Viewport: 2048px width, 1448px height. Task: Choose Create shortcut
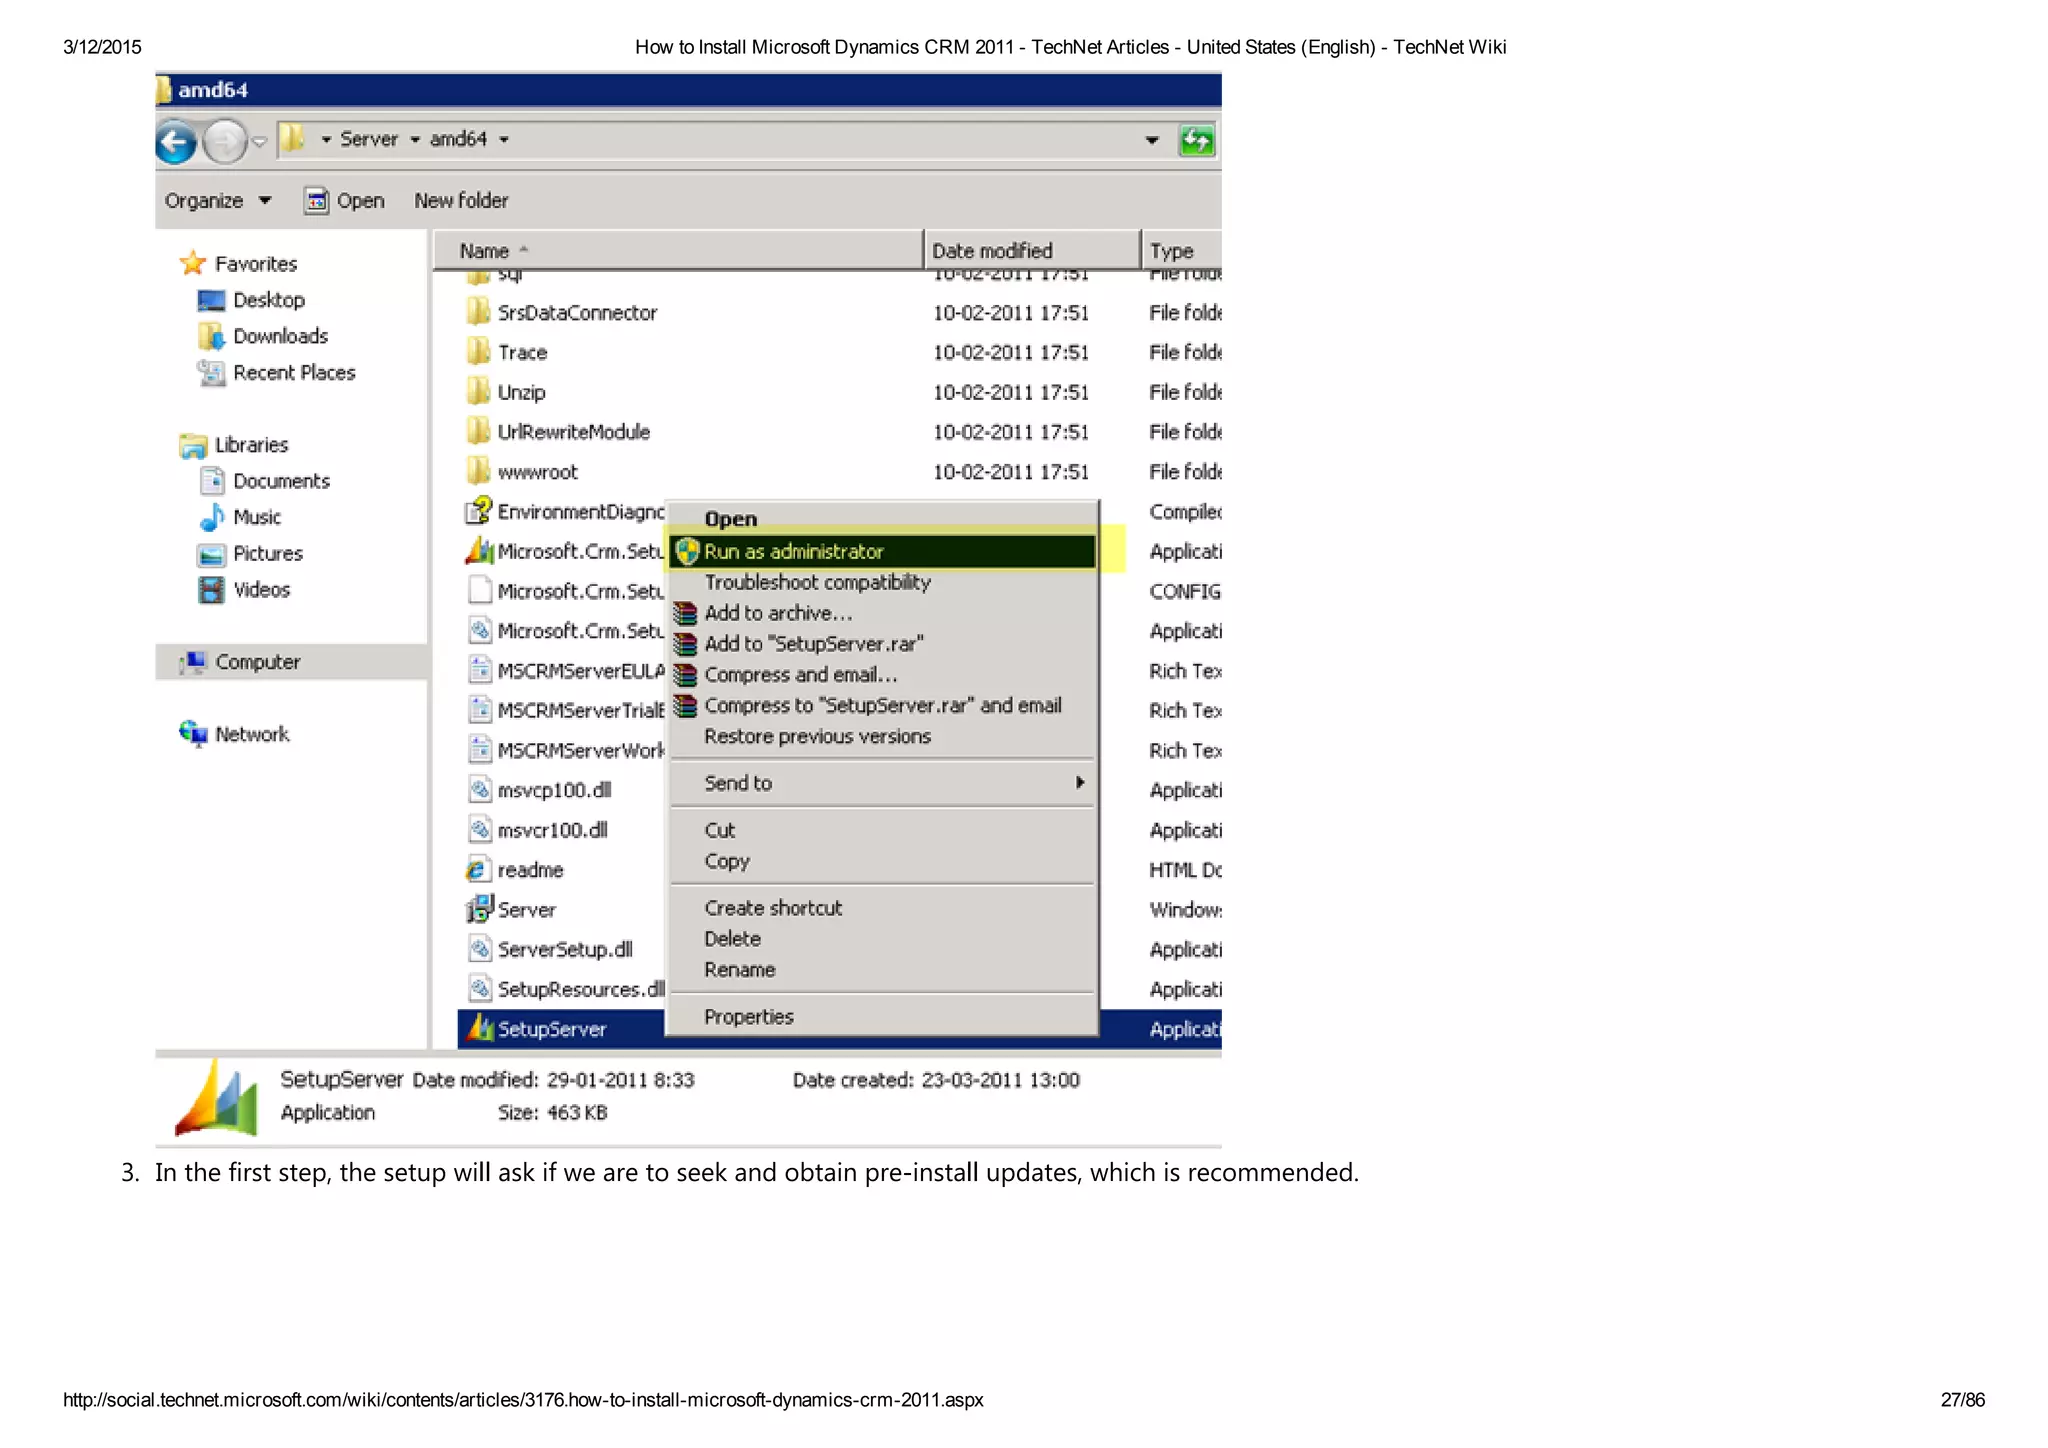[883, 909]
